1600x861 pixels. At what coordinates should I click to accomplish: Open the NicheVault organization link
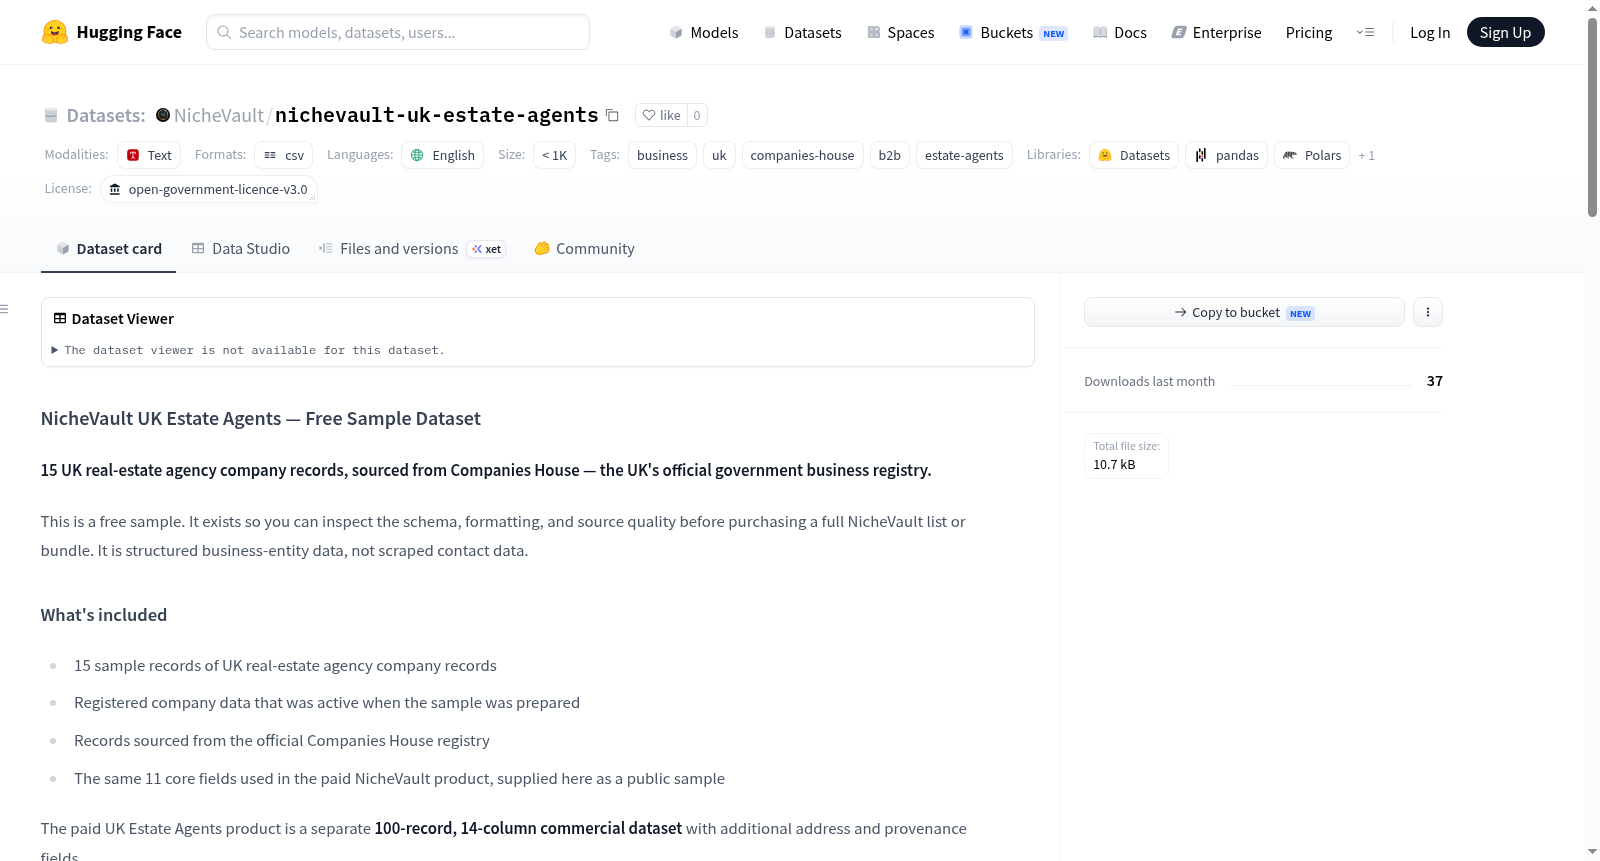(219, 115)
